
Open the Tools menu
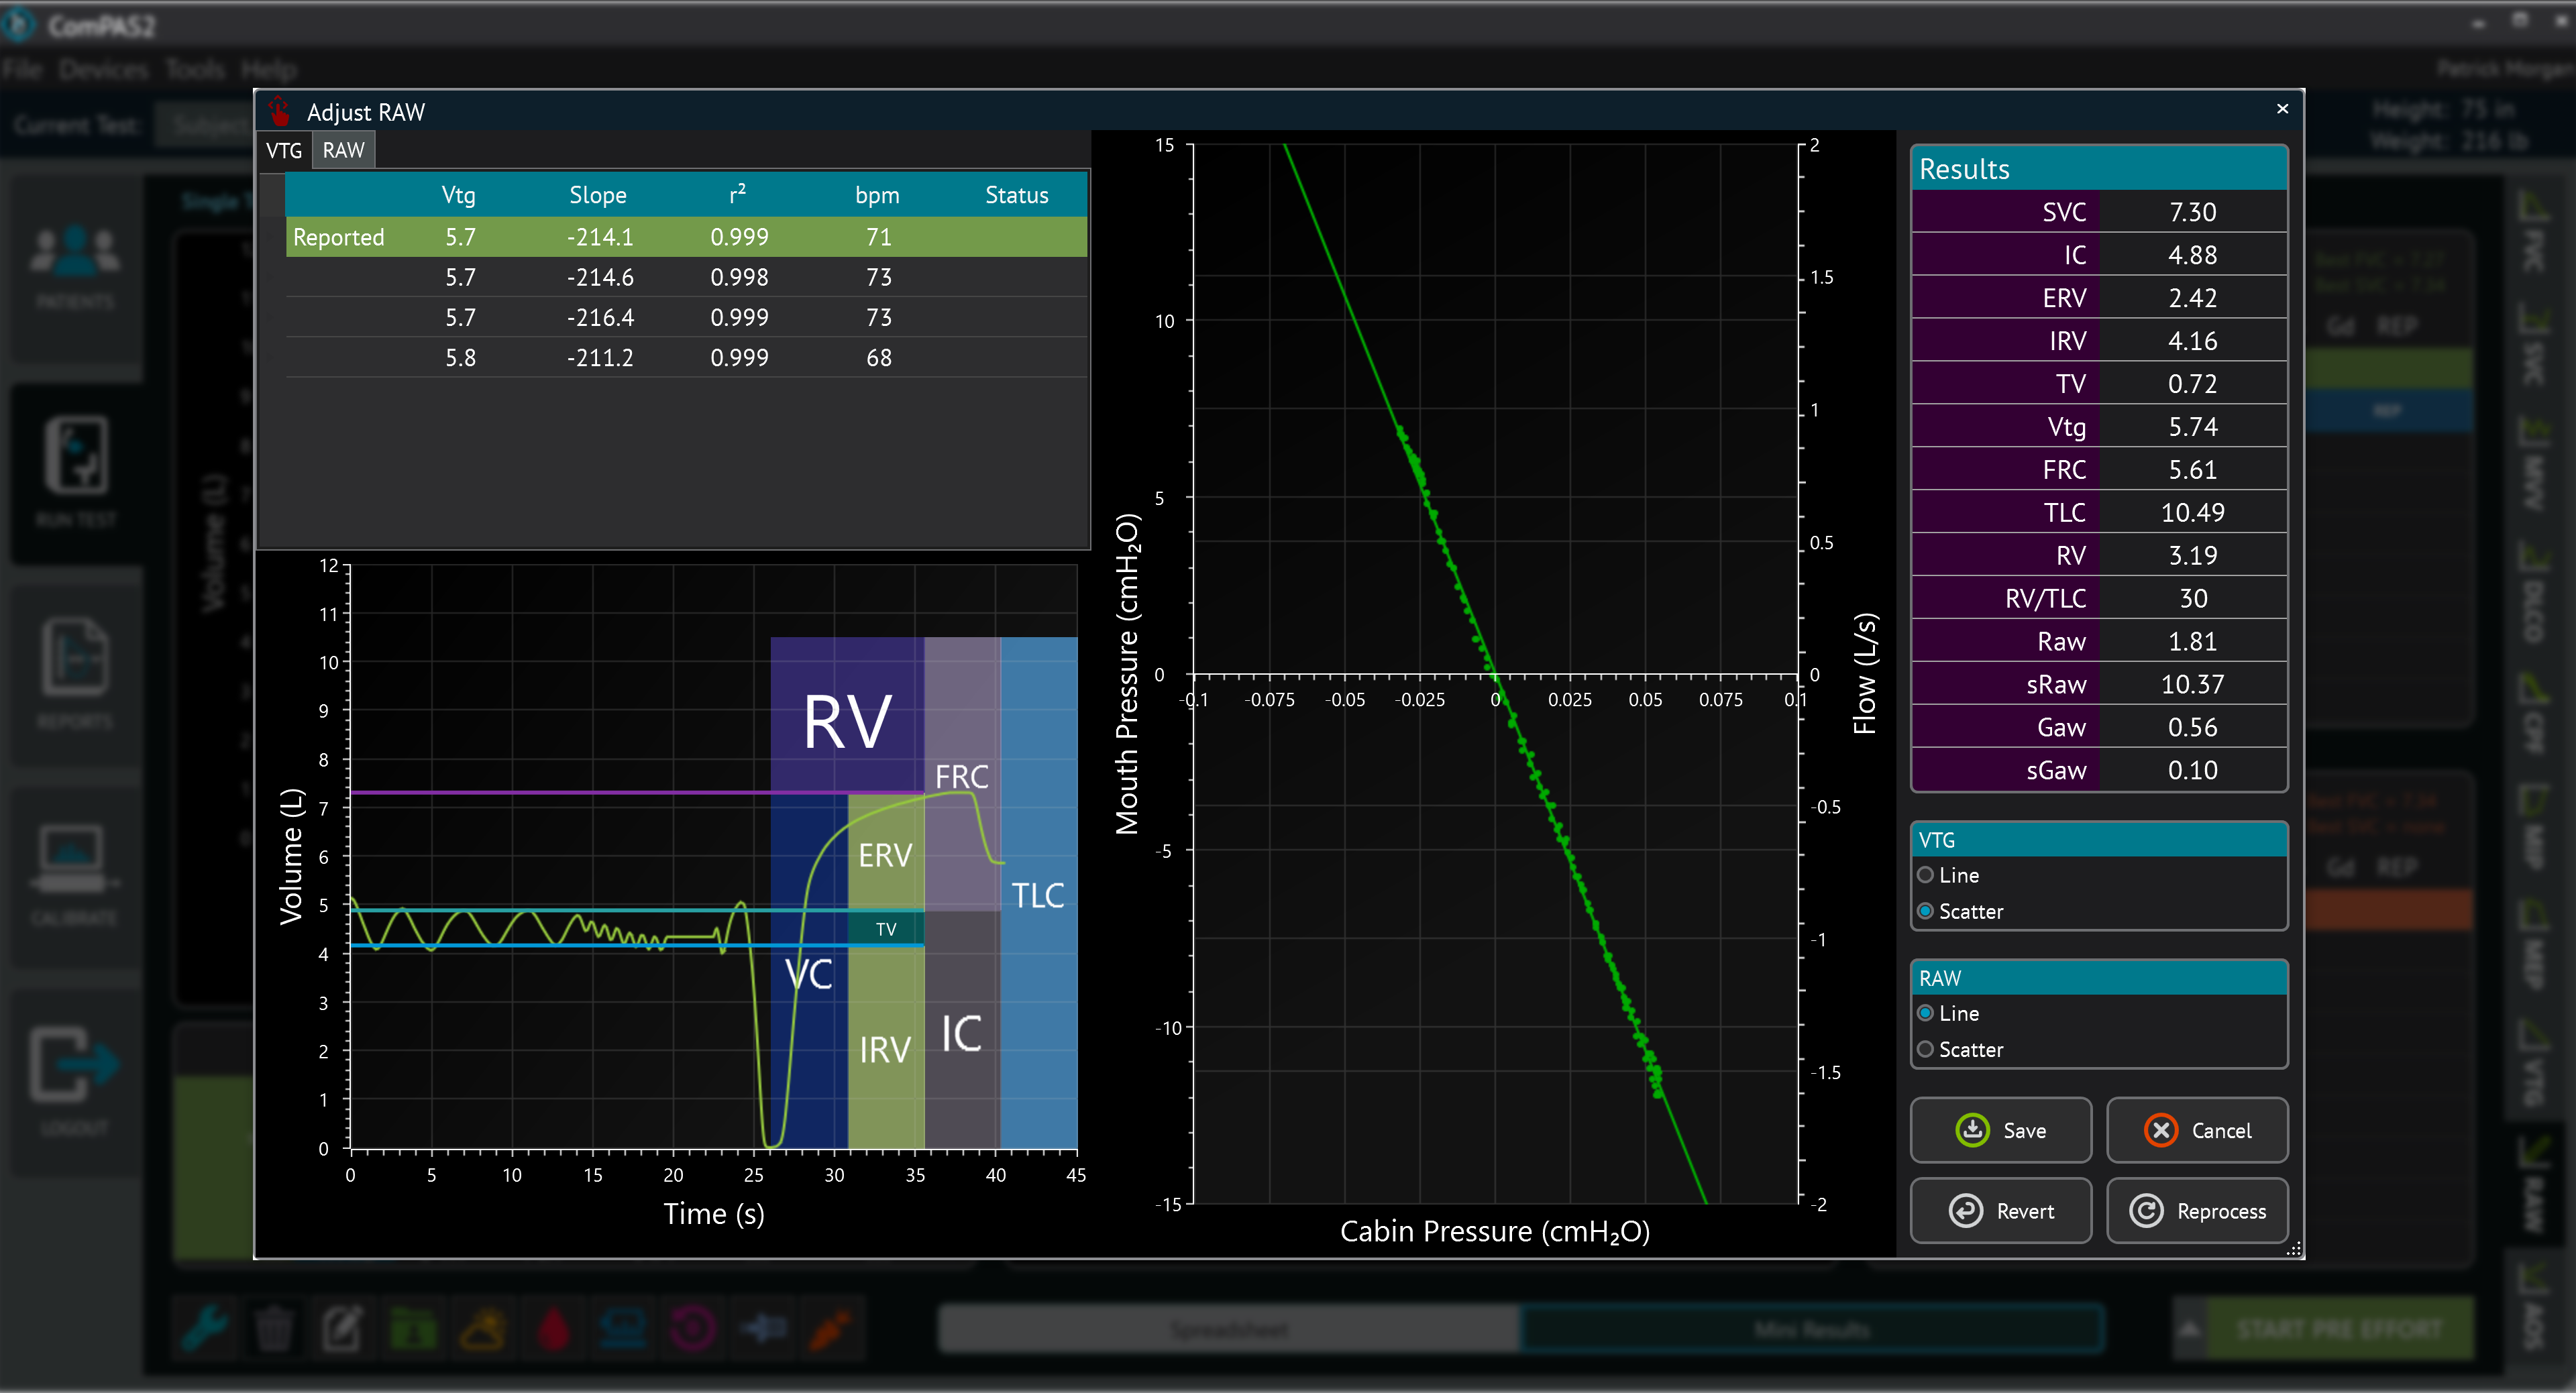tap(195, 69)
